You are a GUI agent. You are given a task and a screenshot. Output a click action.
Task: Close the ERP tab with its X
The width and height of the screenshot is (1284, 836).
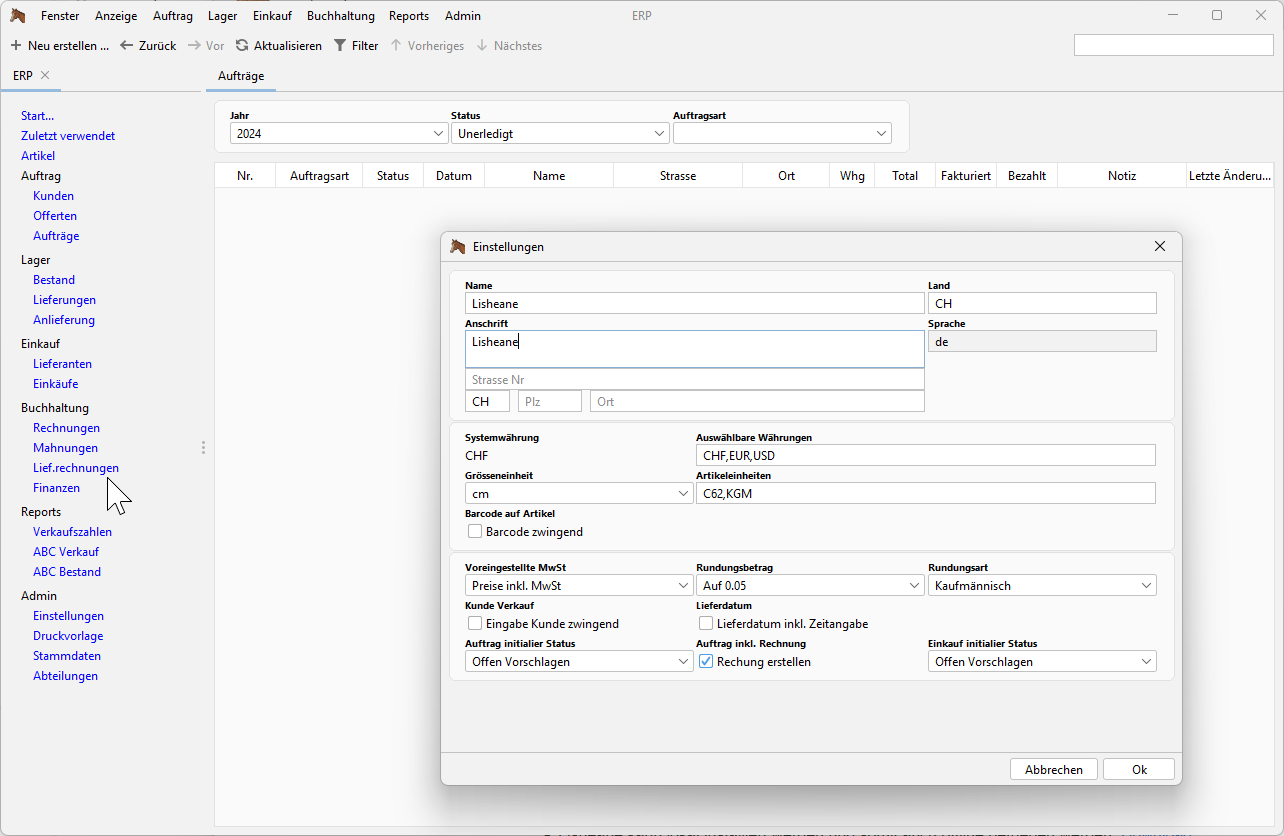point(45,76)
